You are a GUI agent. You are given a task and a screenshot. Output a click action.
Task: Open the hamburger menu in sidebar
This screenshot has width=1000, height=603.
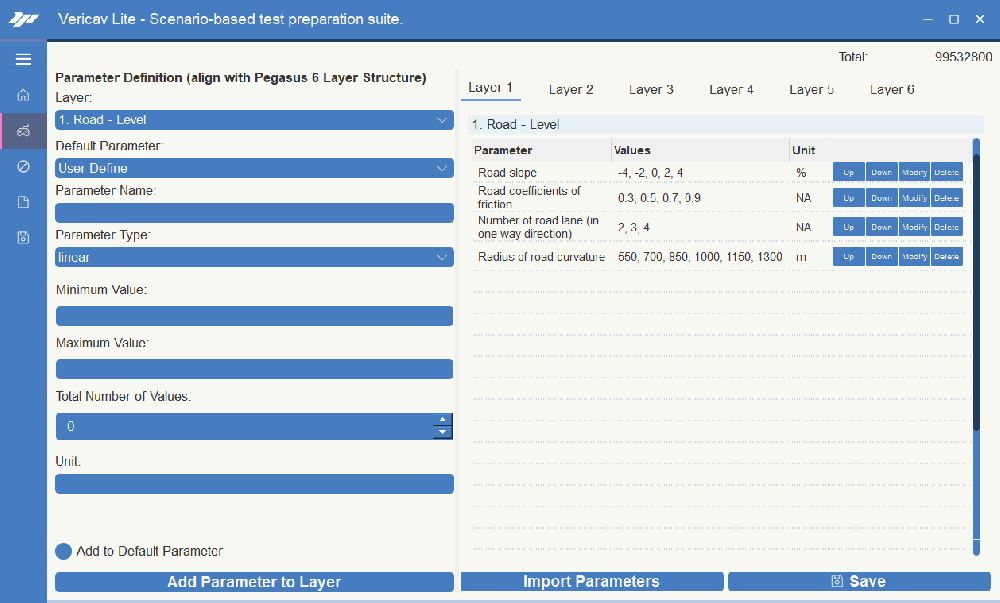tap(23, 60)
